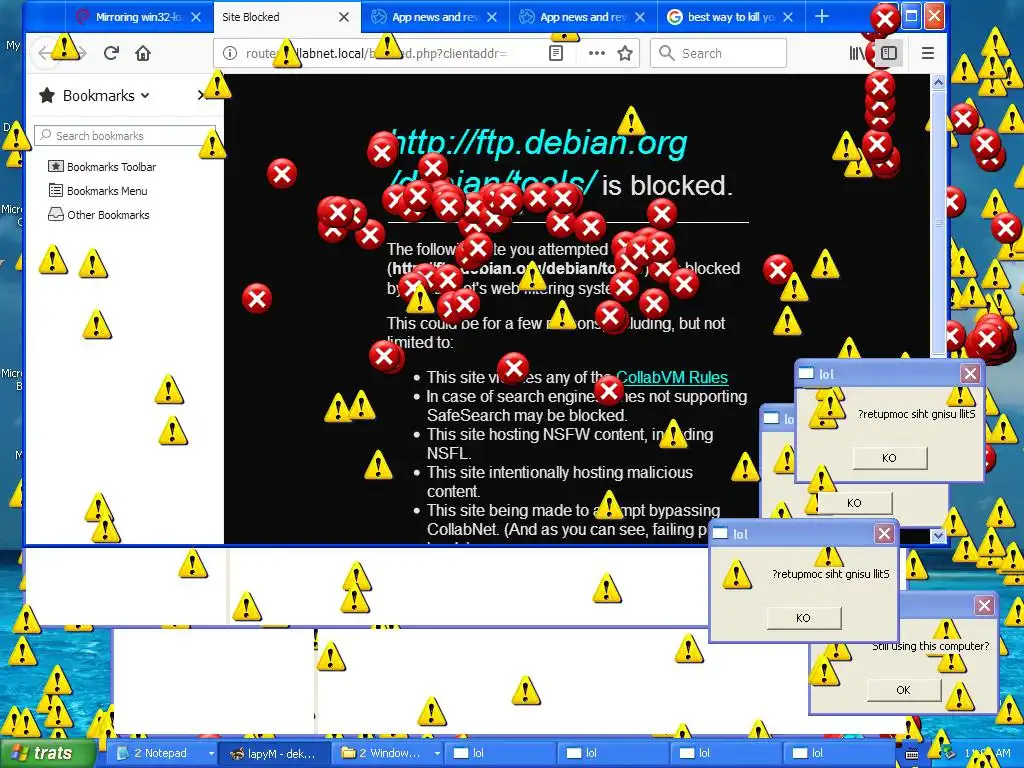Click the keyboard icon in the system tray
This screenshot has width=1024, height=768.
[x=912, y=754]
